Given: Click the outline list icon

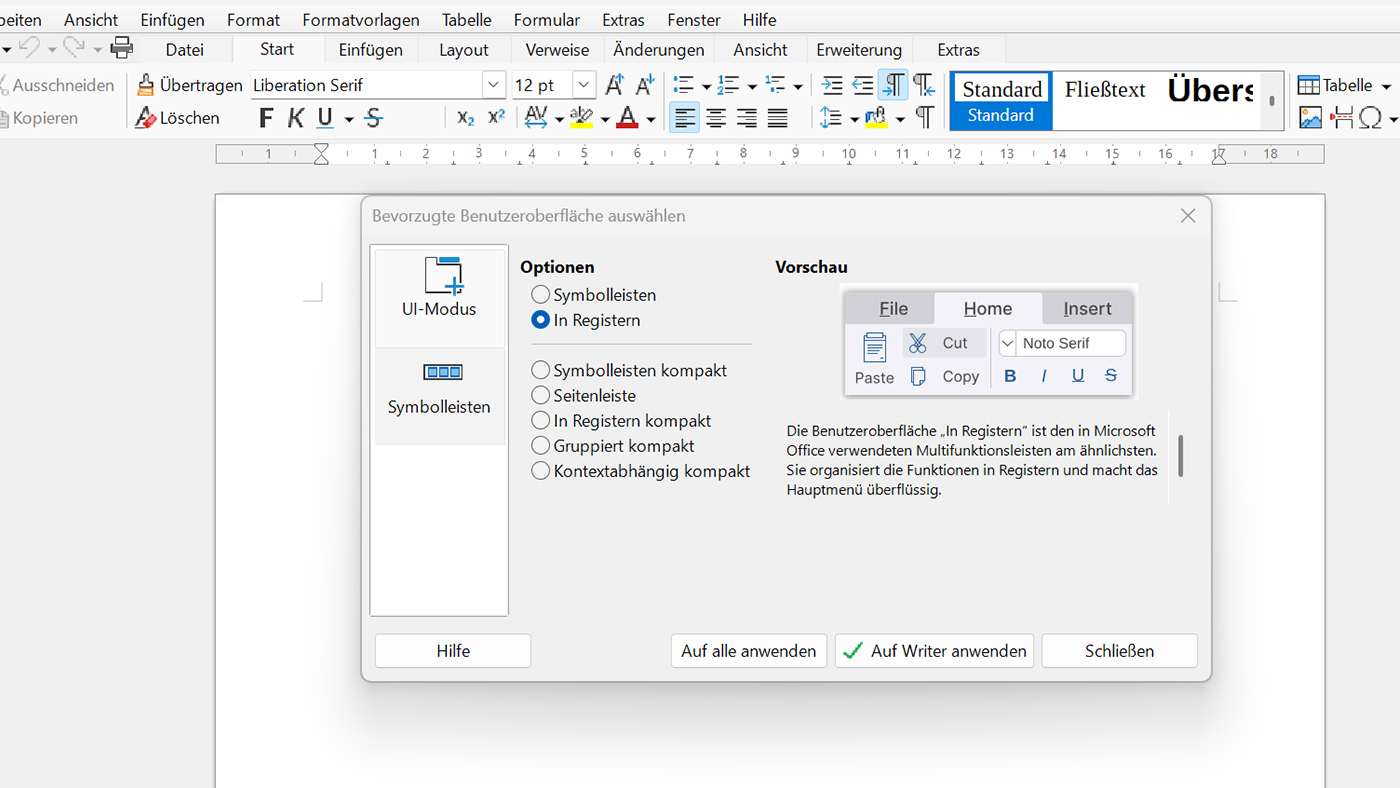Looking at the screenshot, I should pyautogui.click(x=775, y=85).
